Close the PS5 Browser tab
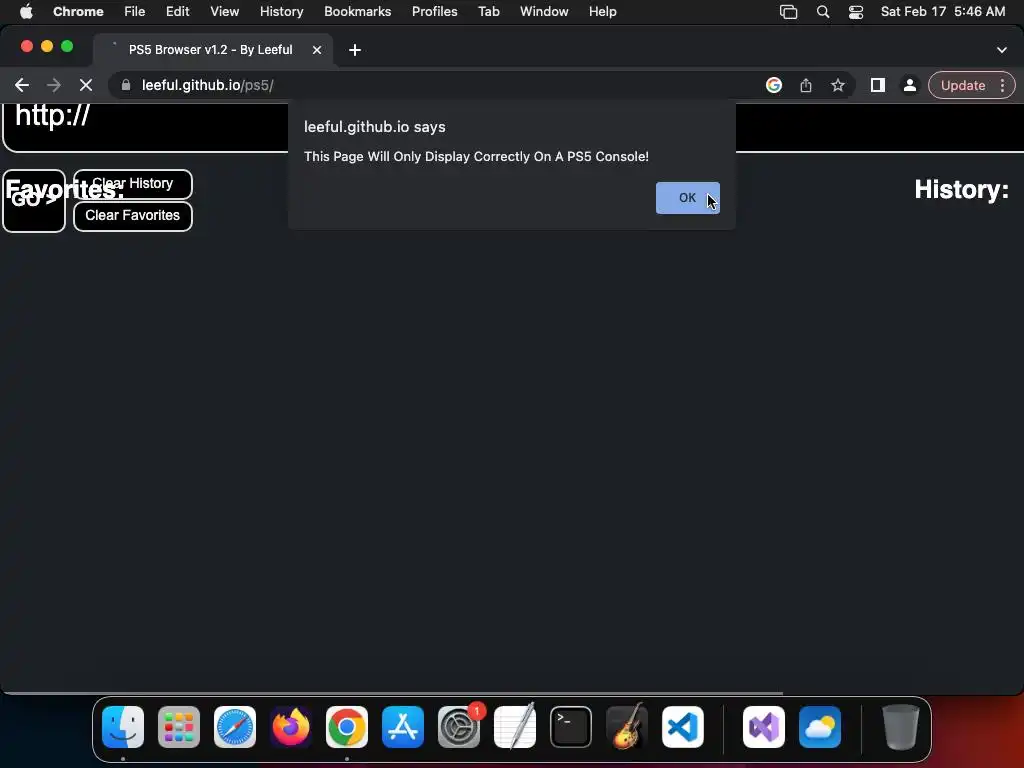This screenshot has width=1024, height=768. [x=317, y=50]
